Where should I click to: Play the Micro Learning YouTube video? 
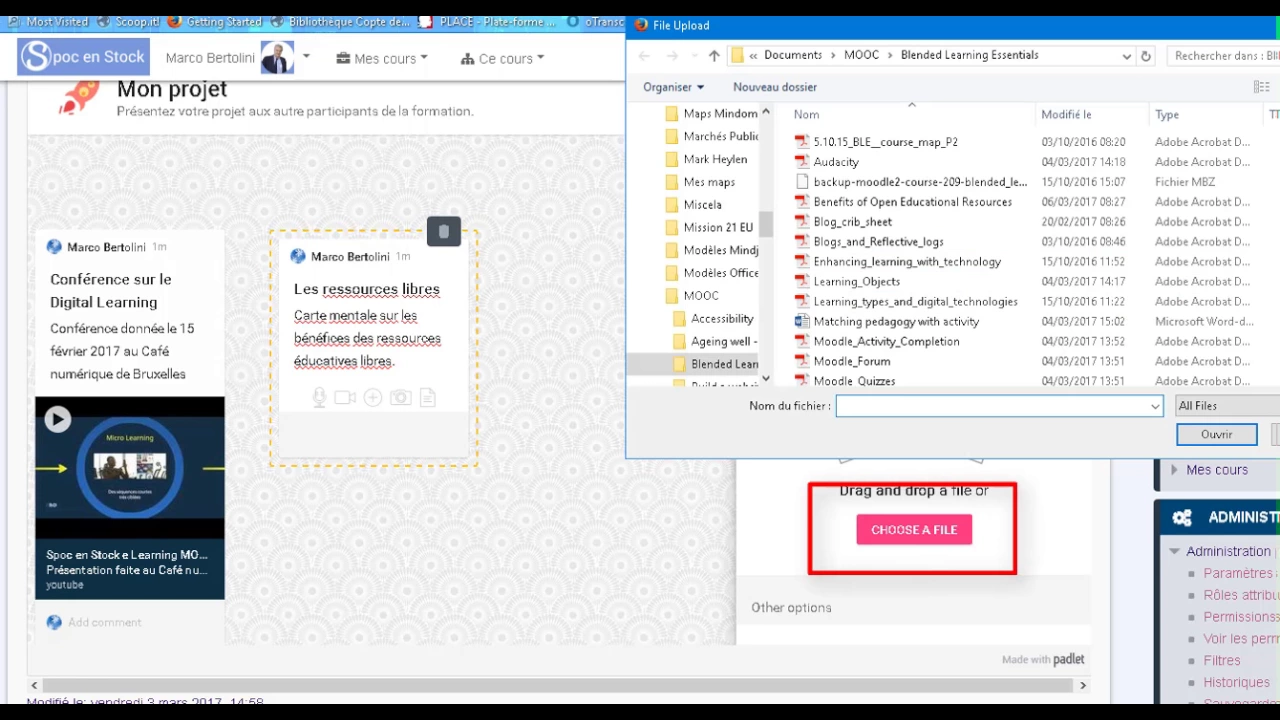click(58, 419)
